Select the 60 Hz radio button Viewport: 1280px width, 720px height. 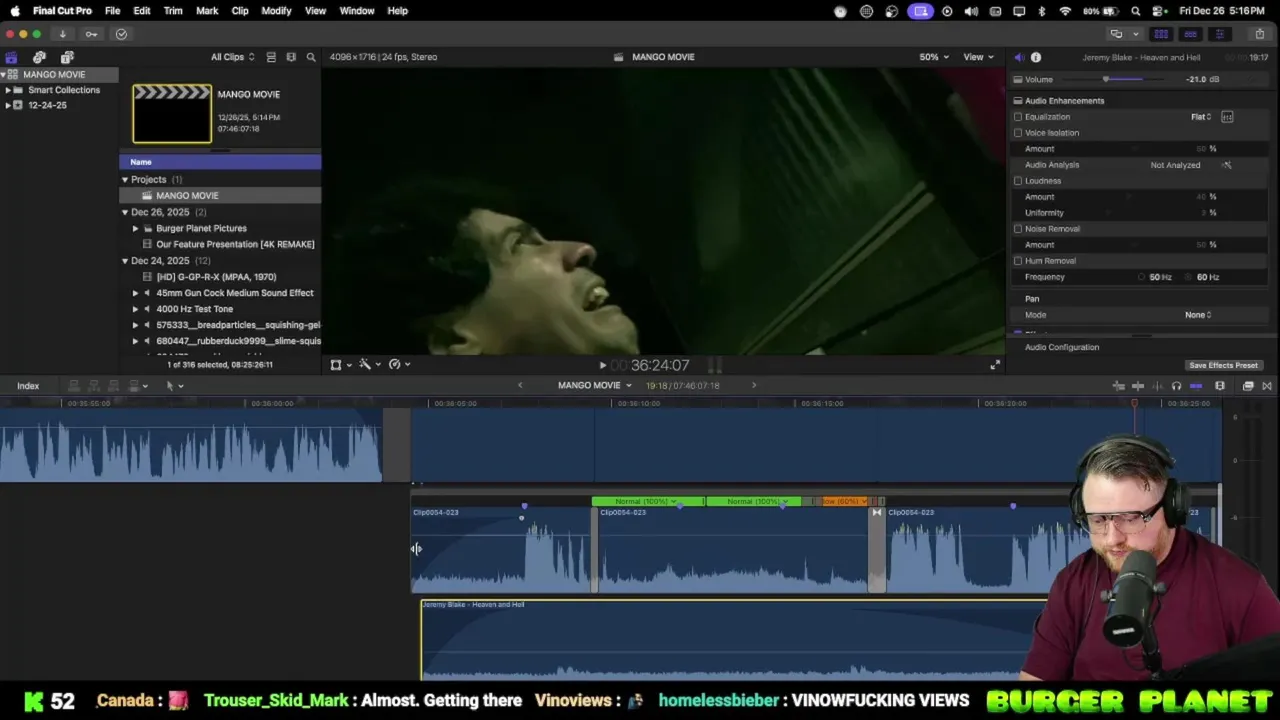[x=1189, y=277]
